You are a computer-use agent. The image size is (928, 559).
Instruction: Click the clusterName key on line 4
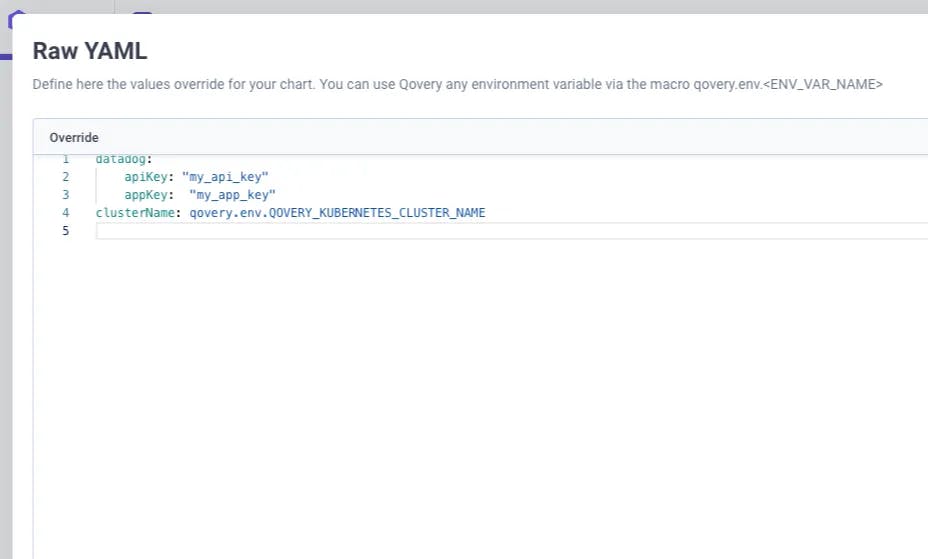coord(135,212)
